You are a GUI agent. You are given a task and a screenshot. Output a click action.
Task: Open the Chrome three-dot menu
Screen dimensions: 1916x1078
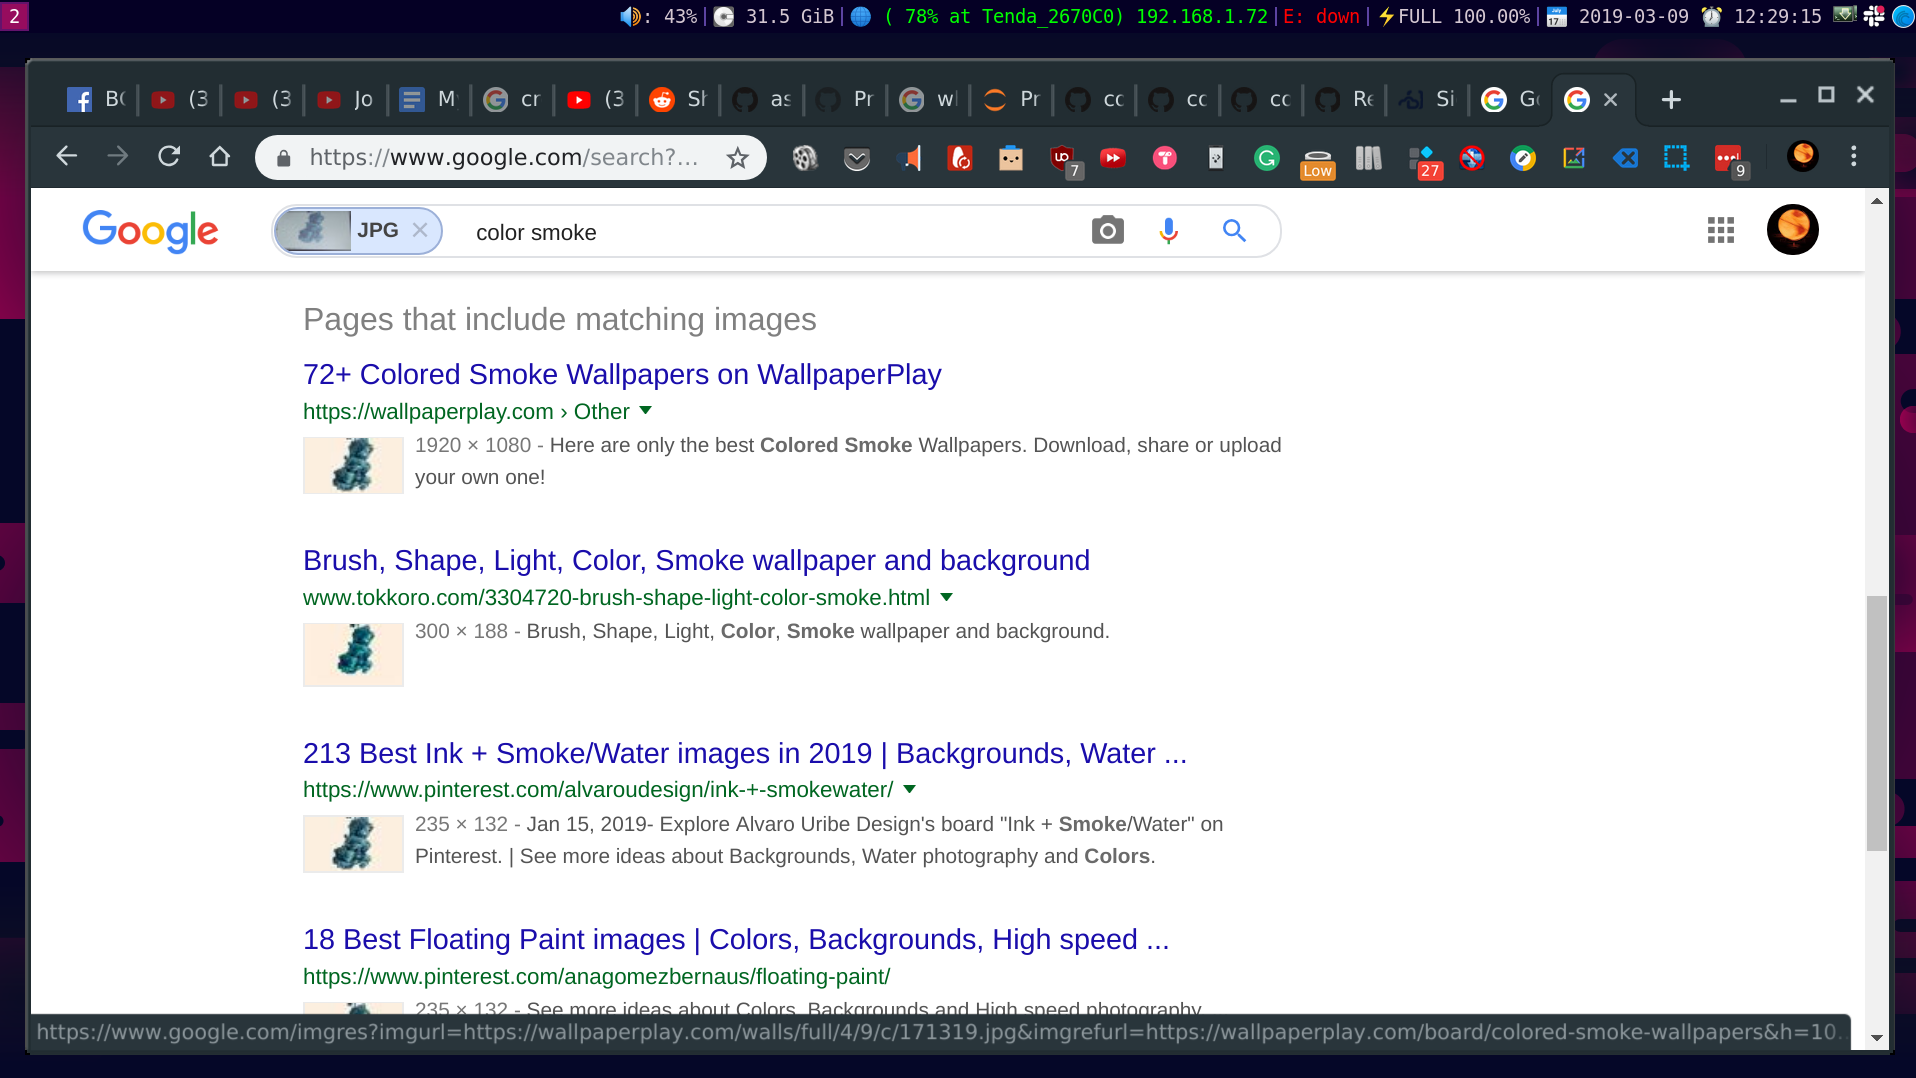(1854, 156)
